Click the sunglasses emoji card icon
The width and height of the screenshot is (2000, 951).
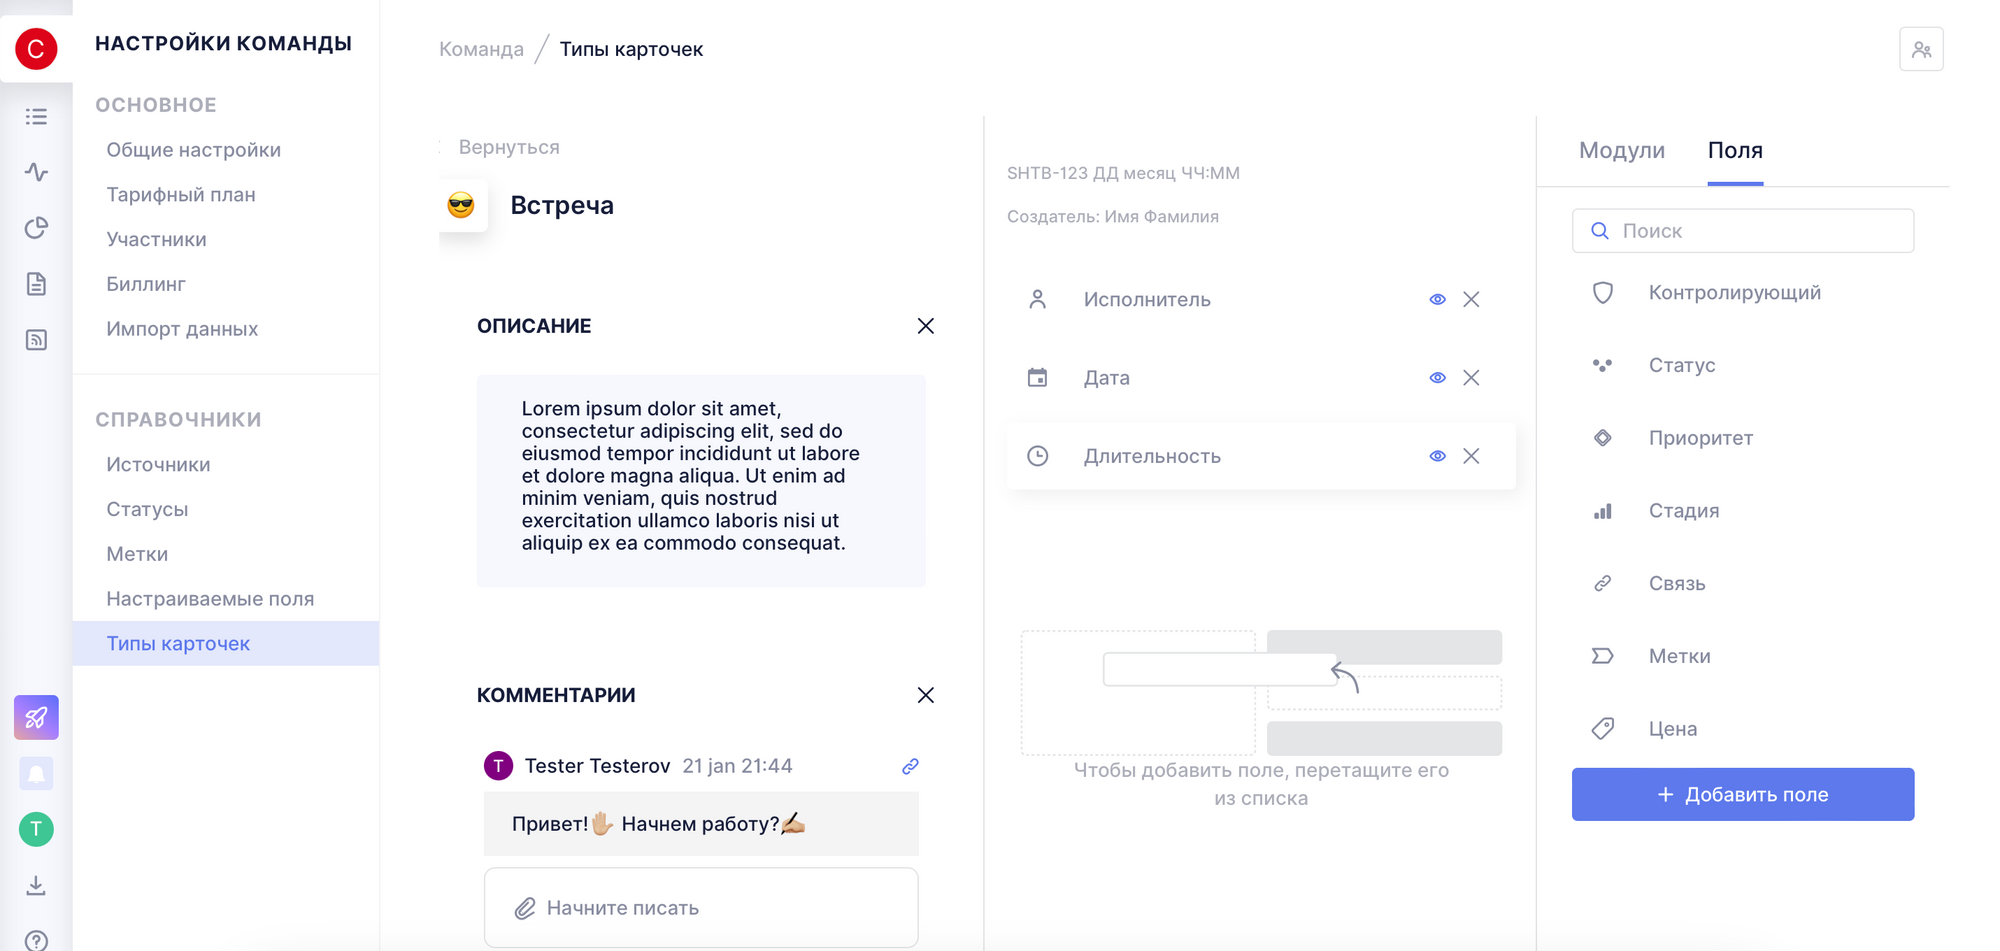tap(461, 205)
